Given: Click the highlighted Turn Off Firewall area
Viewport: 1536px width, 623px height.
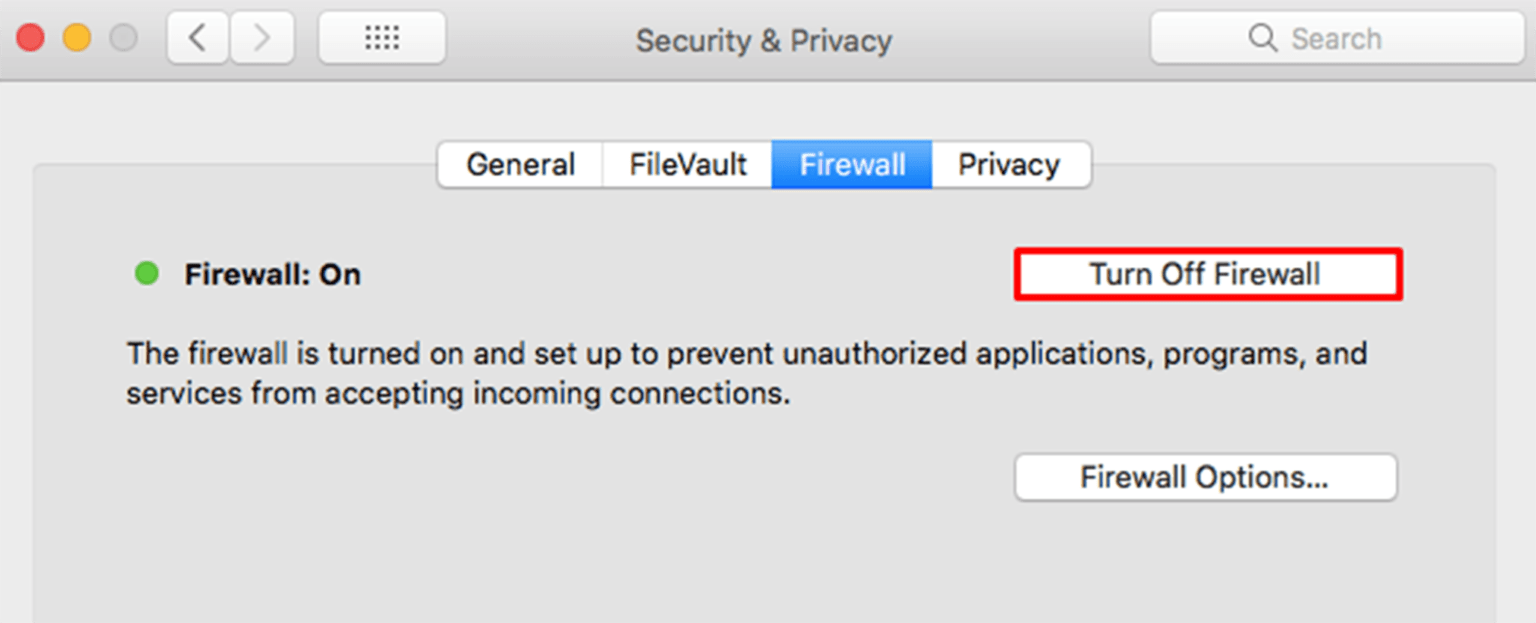Looking at the screenshot, I should [x=1207, y=273].
